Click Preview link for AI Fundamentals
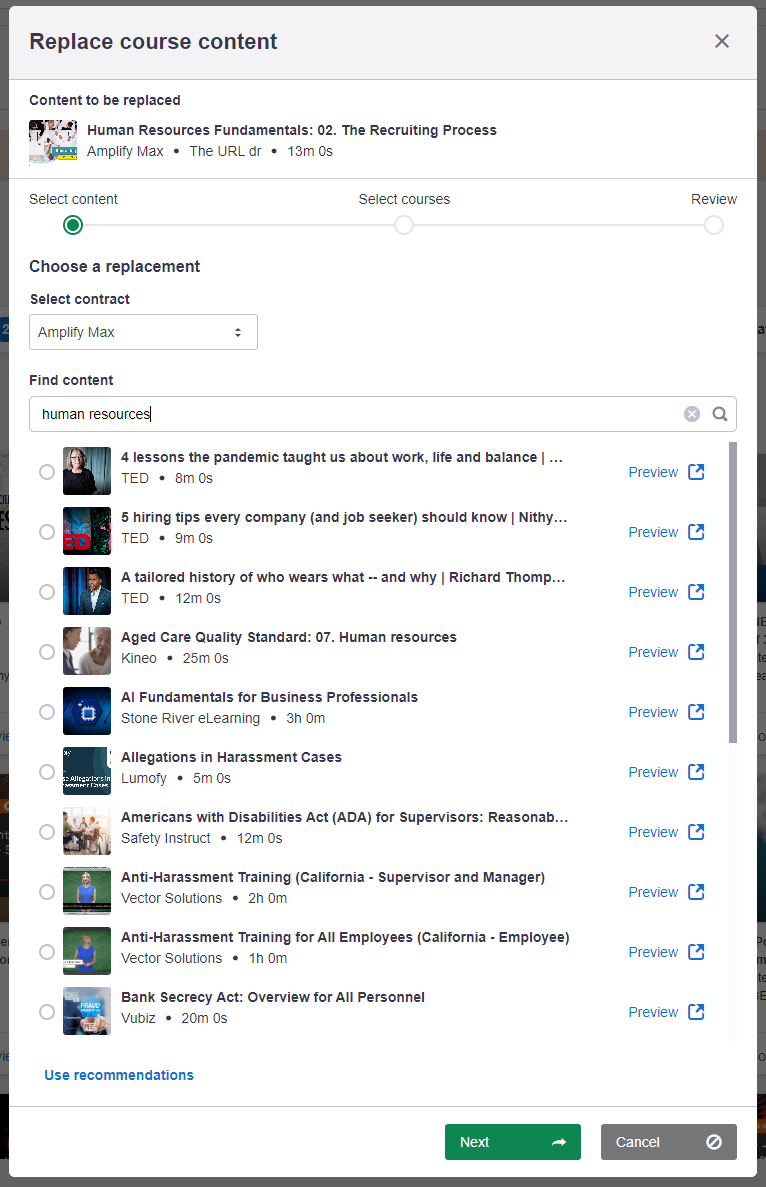This screenshot has height=1187, width=766. (x=653, y=712)
